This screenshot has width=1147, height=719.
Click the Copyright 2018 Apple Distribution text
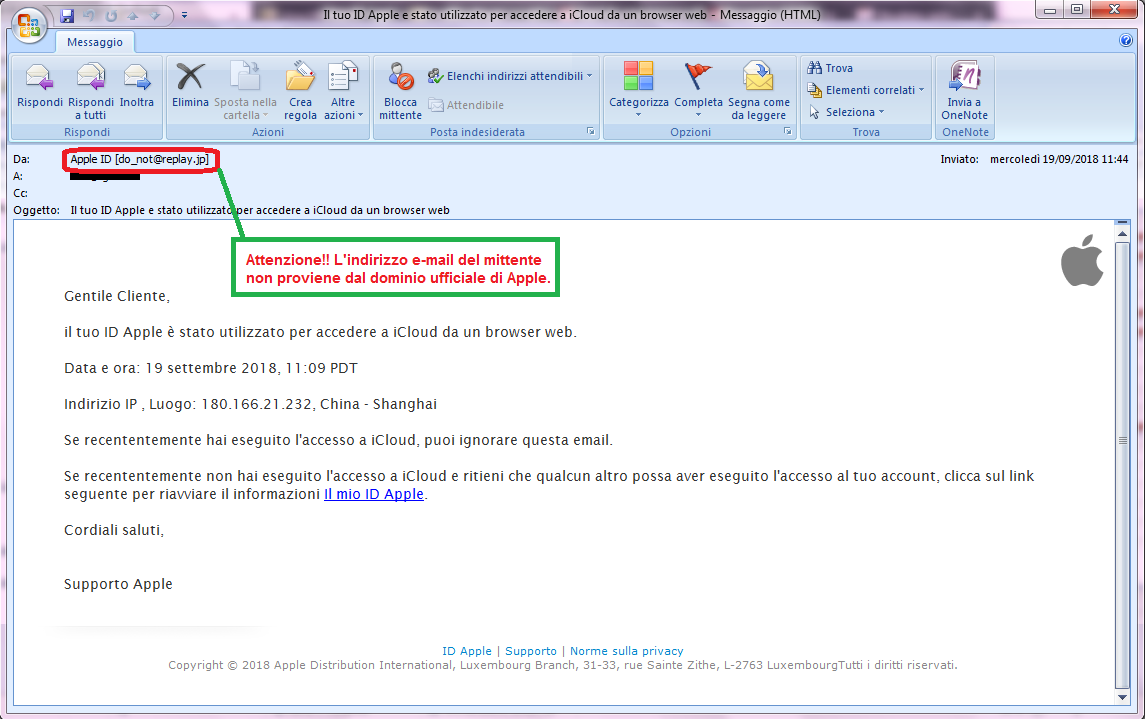pyautogui.click(x=563, y=665)
